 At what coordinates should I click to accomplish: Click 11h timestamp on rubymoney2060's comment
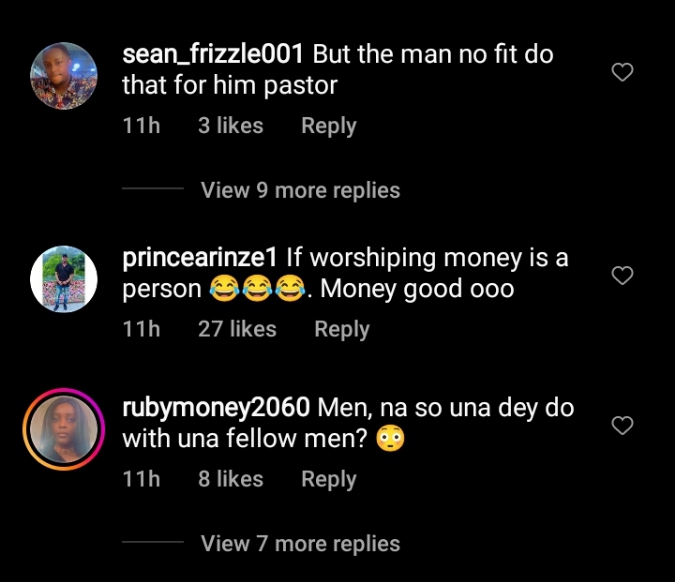[141, 480]
